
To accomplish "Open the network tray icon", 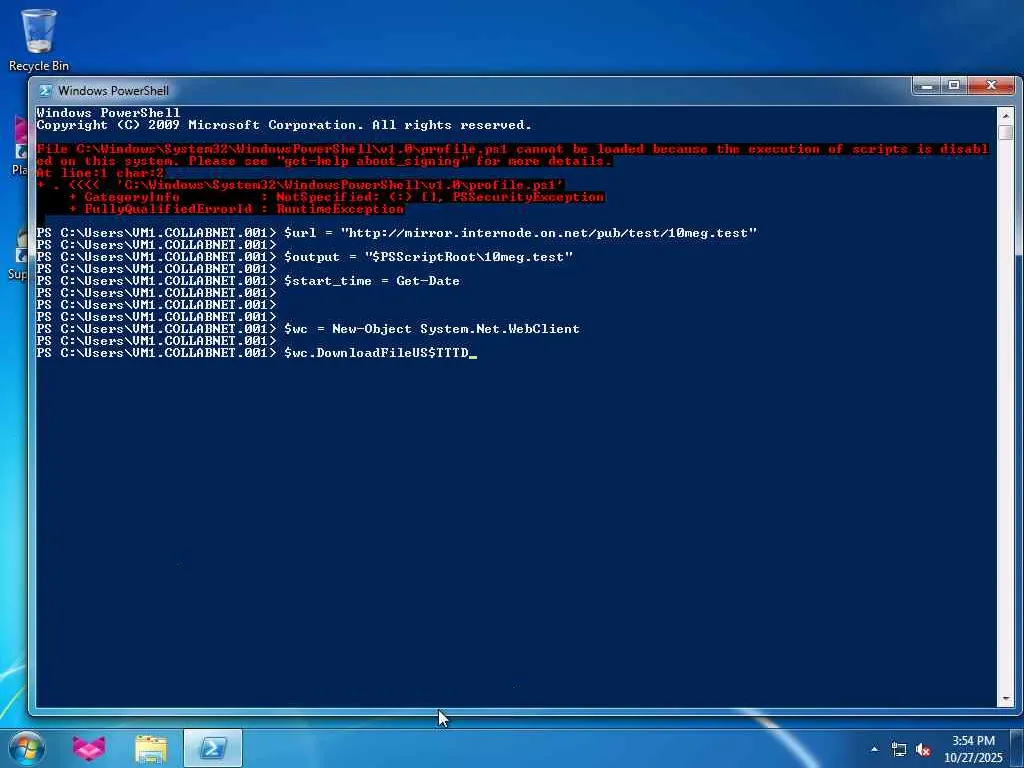I will coord(899,749).
